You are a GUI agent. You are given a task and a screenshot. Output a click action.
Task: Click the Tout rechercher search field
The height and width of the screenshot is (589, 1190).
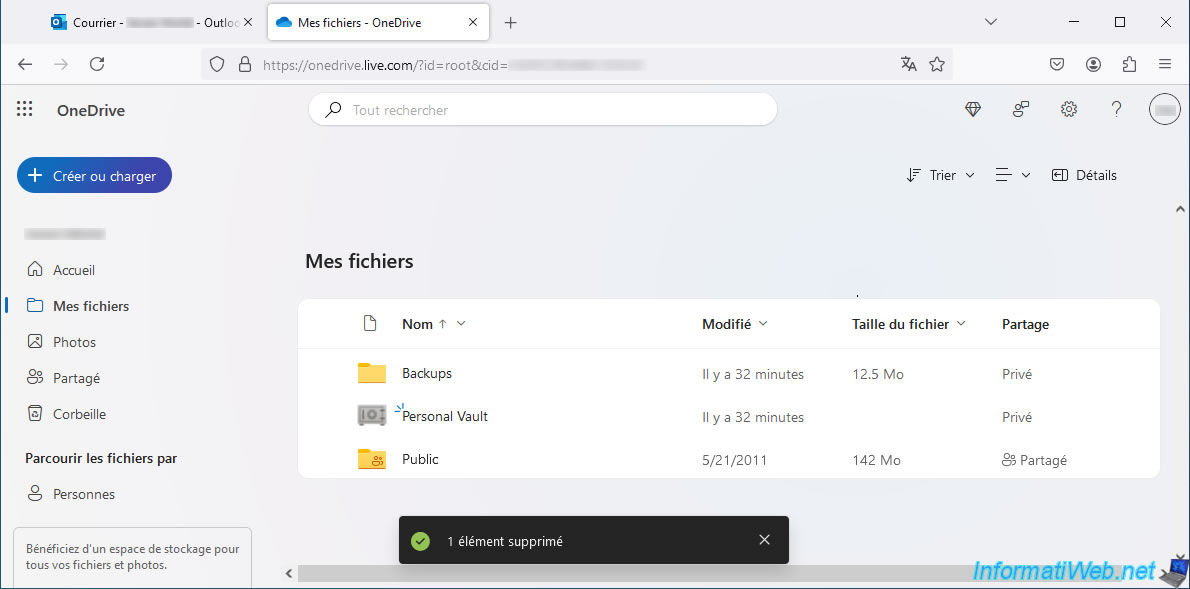[543, 110]
